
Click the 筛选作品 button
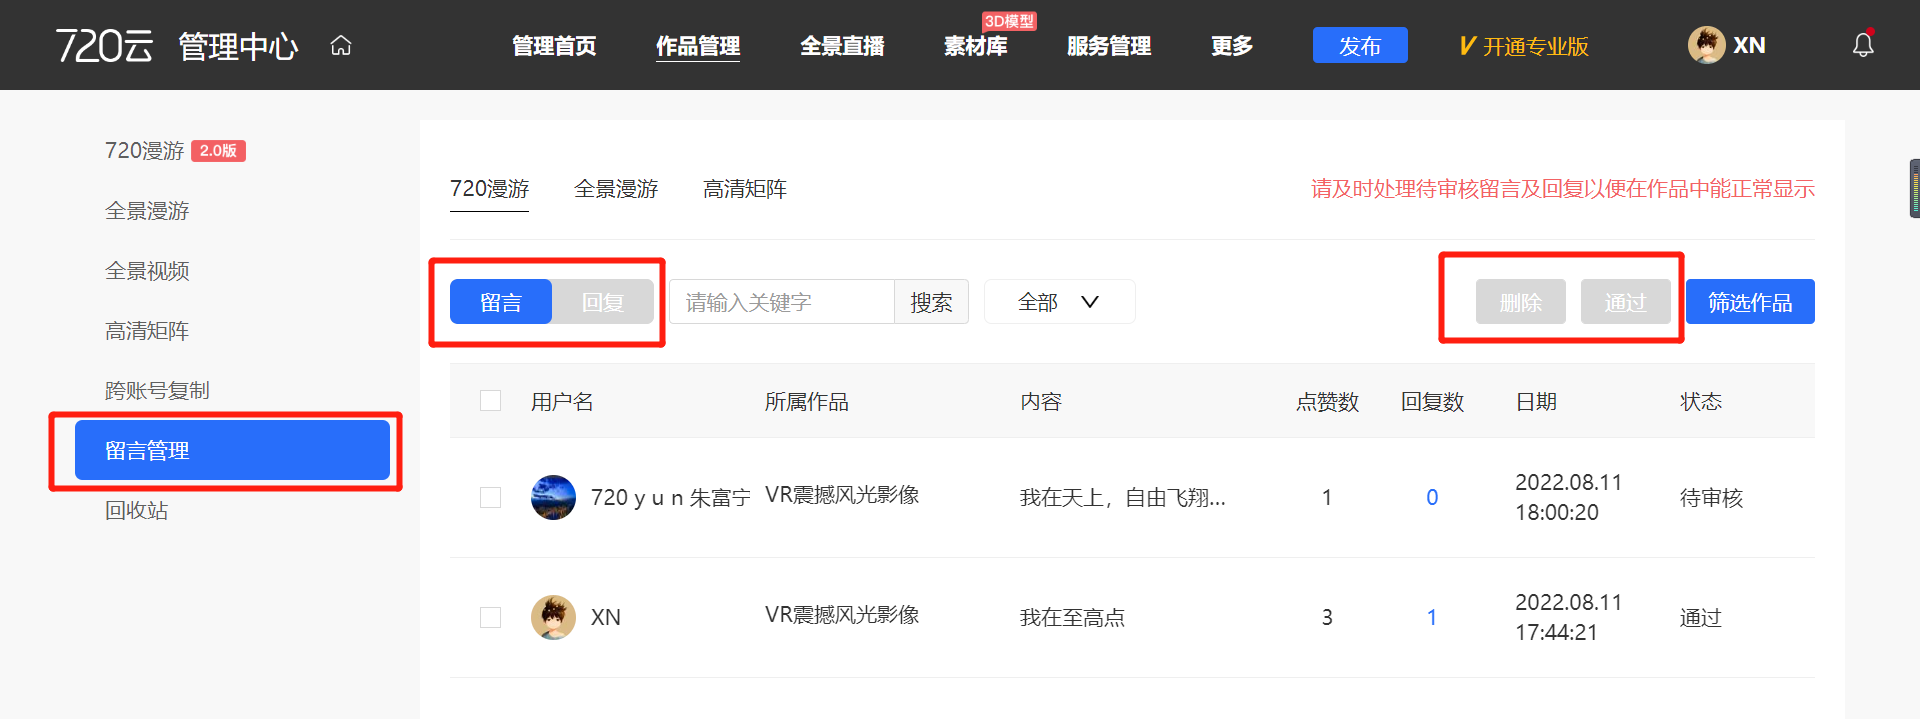[x=1749, y=302]
